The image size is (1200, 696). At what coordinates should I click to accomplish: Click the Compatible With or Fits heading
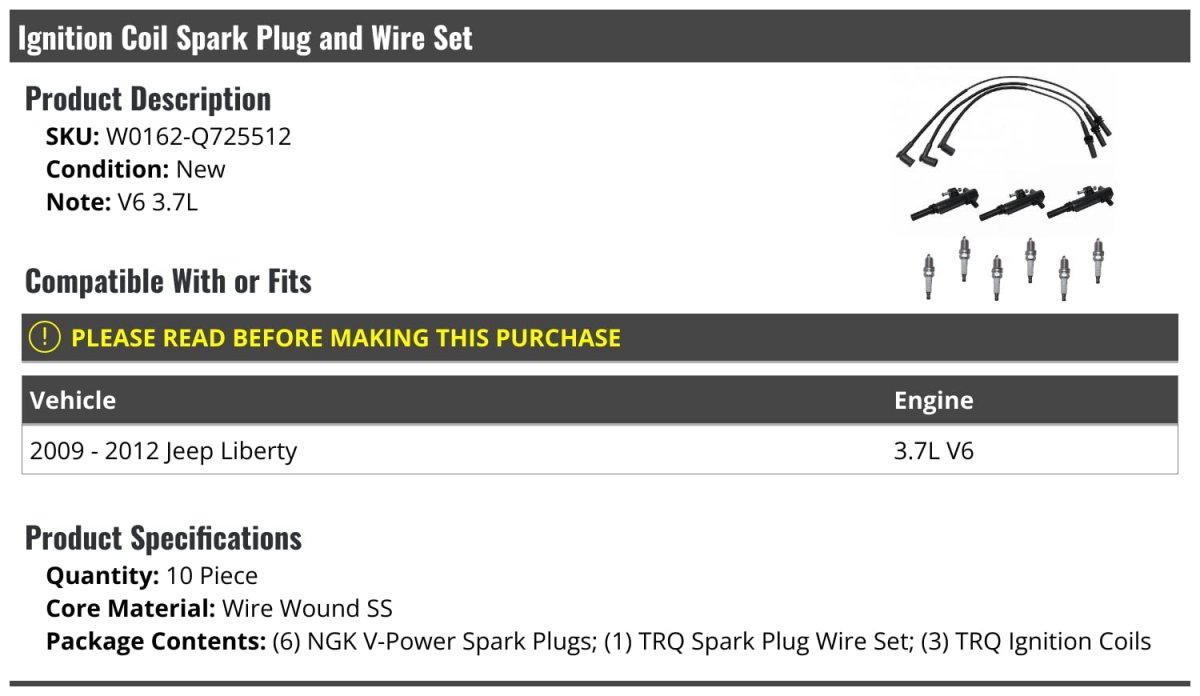click(x=168, y=282)
